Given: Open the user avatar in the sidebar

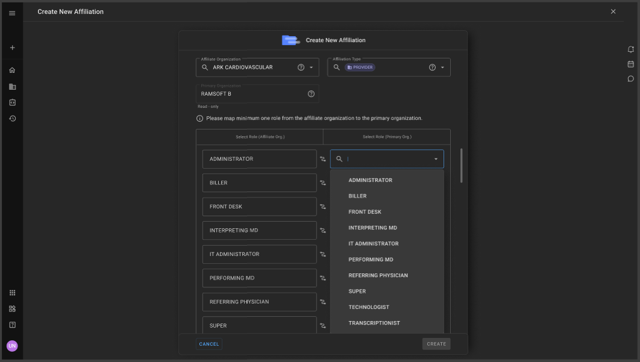Looking at the screenshot, I should pyautogui.click(x=12, y=346).
